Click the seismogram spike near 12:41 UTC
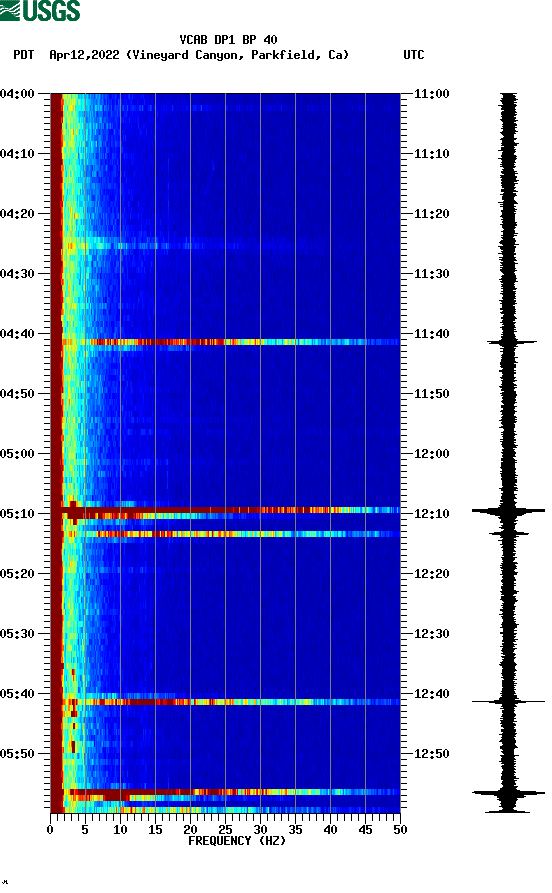The height and width of the screenshot is (893, 552). pyautogui.click(x=508, y=702)
